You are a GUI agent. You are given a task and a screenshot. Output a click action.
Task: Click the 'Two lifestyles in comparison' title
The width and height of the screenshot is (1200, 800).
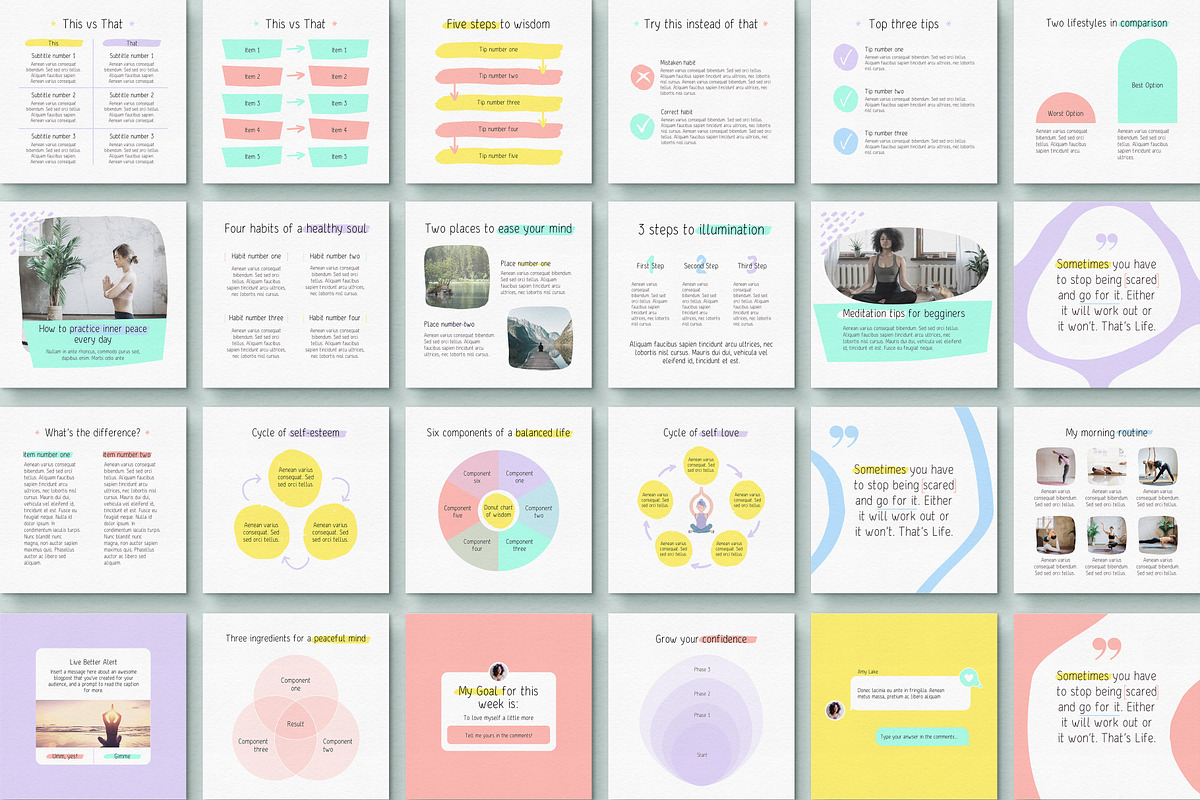click(1106, 23)
